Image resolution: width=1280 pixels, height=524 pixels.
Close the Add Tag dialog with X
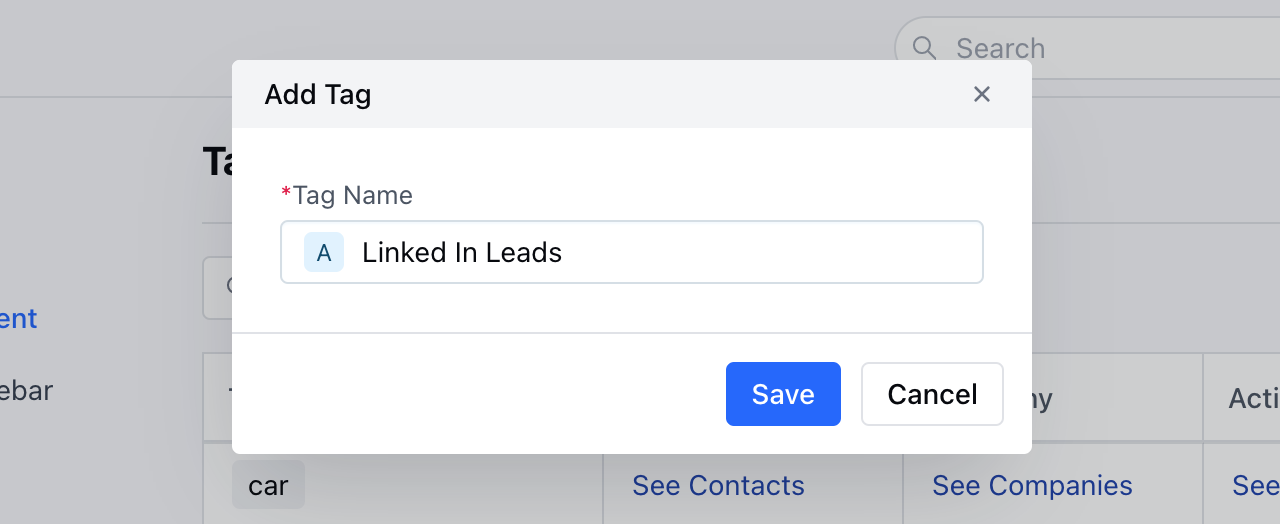click(982, 94)
